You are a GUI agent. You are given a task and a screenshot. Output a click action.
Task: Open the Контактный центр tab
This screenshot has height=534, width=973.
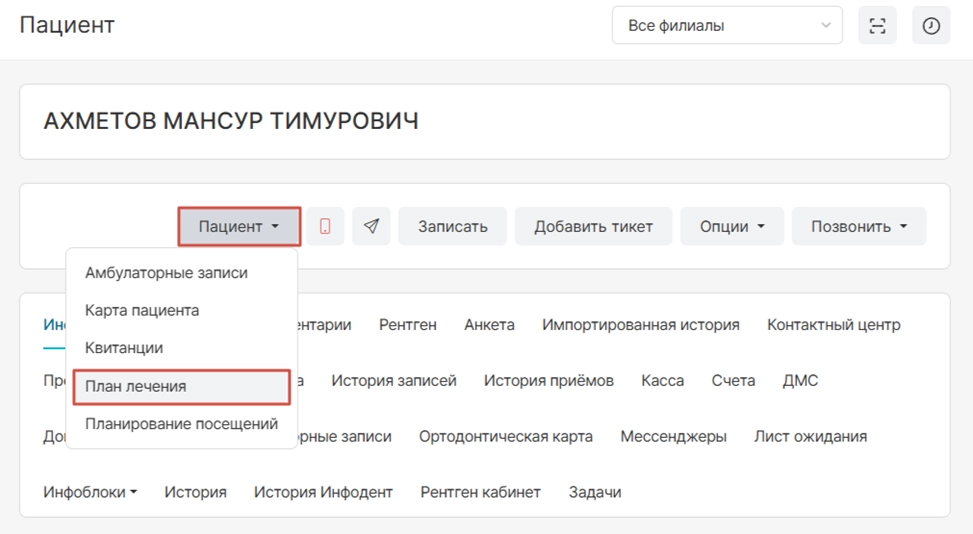tap(833, 324)
